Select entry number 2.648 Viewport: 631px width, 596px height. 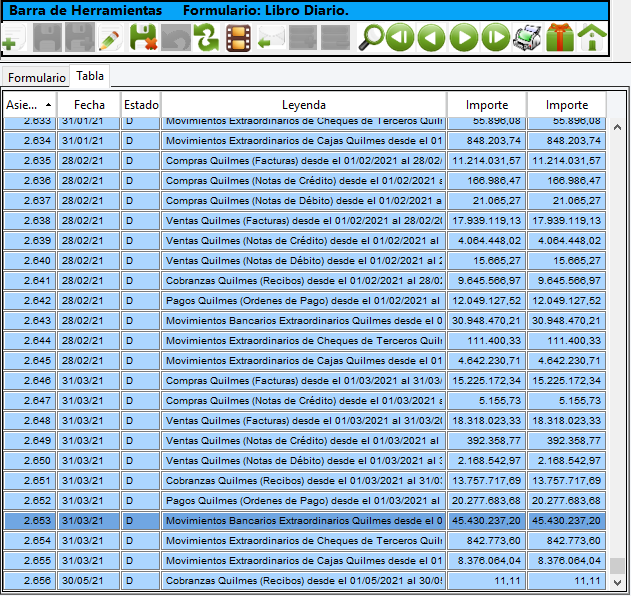click(29, 421)
